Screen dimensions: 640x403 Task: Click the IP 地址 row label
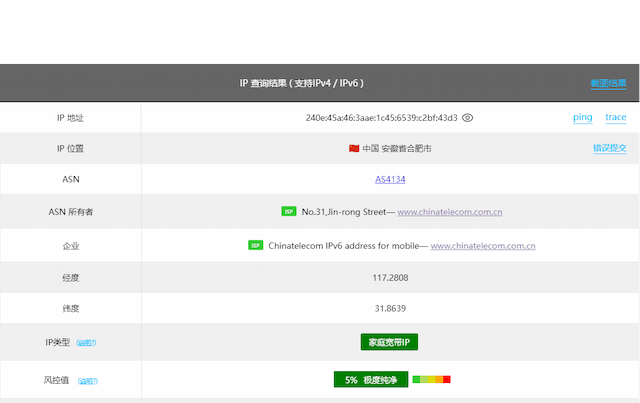tap(70, 118)
